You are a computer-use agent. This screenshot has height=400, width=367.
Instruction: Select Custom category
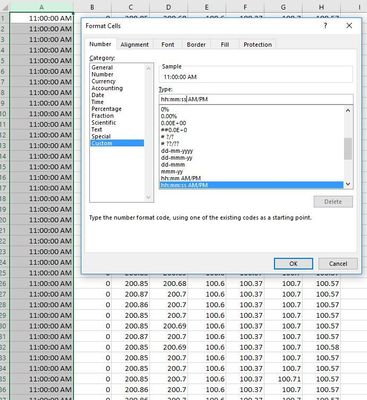[x=117, y=143]
